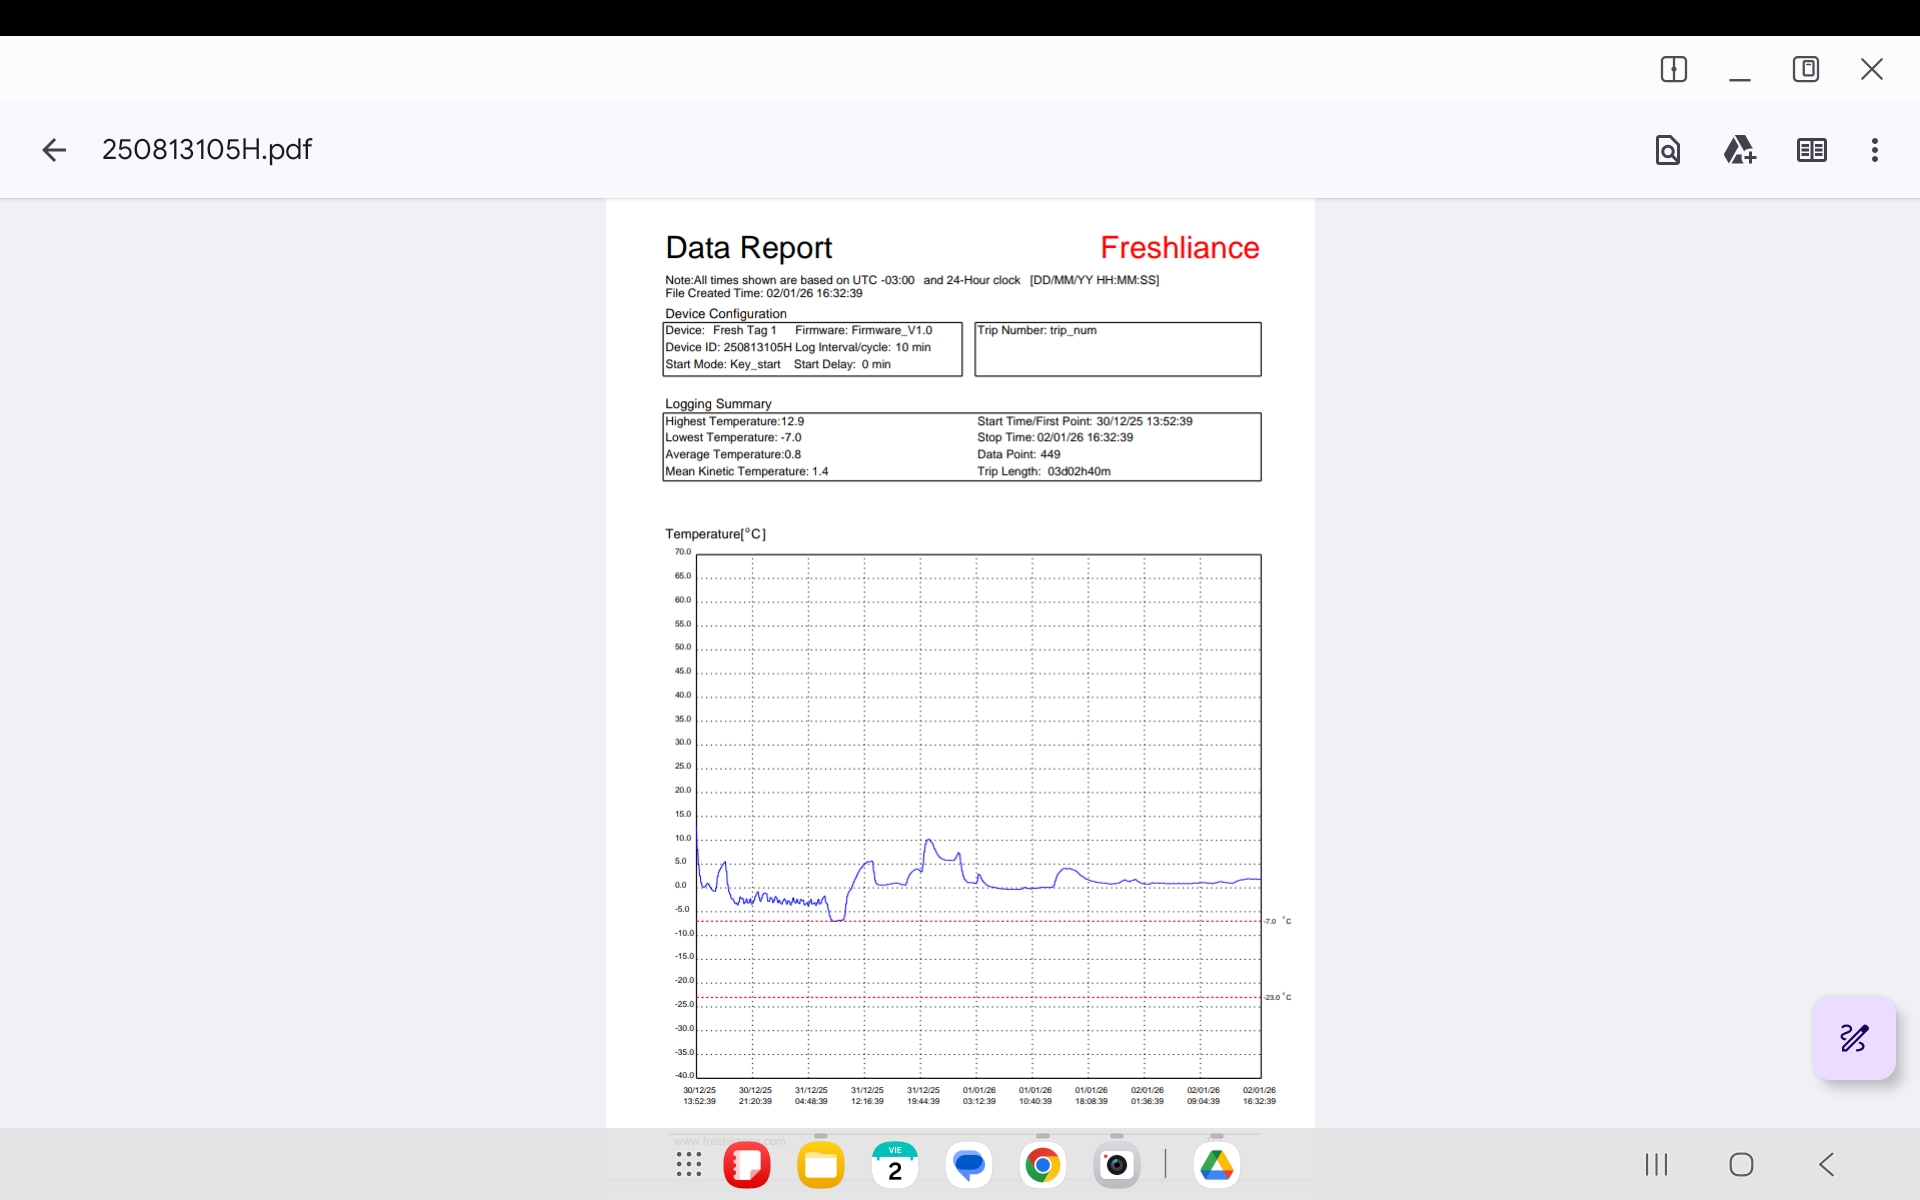This screenshot has width=1920, height=1200.
Task: Open the blue Messages app
Action: pos(968,1165)
